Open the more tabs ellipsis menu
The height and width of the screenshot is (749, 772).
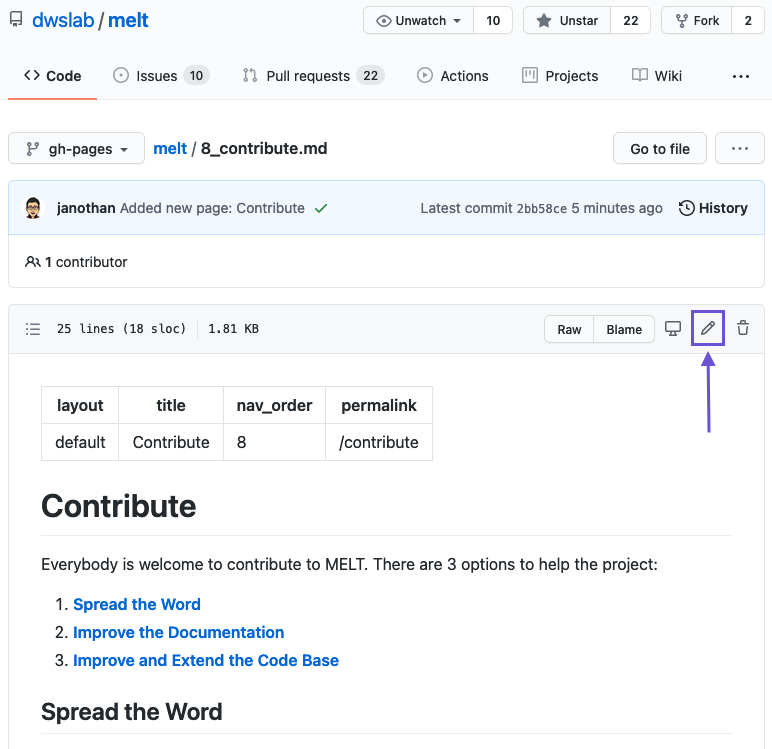(740, 76)
